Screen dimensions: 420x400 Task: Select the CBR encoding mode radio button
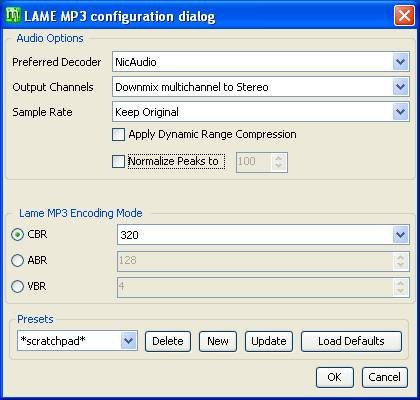(17, 235)
